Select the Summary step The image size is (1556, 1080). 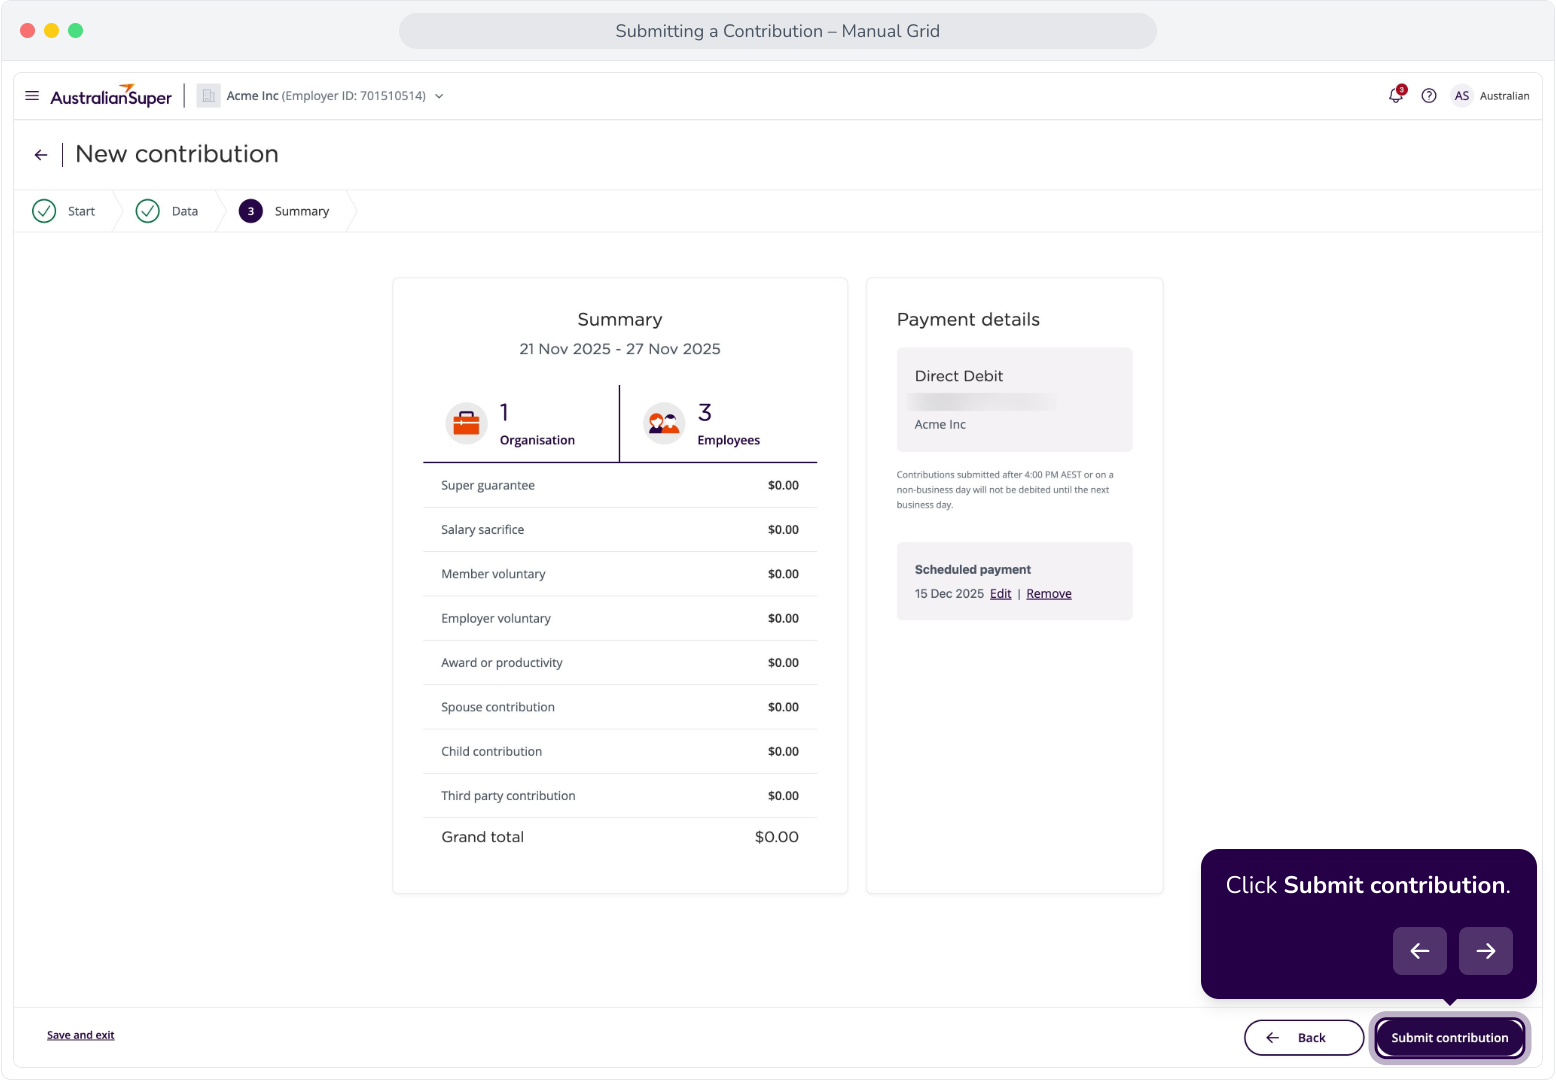pos(284,211)
